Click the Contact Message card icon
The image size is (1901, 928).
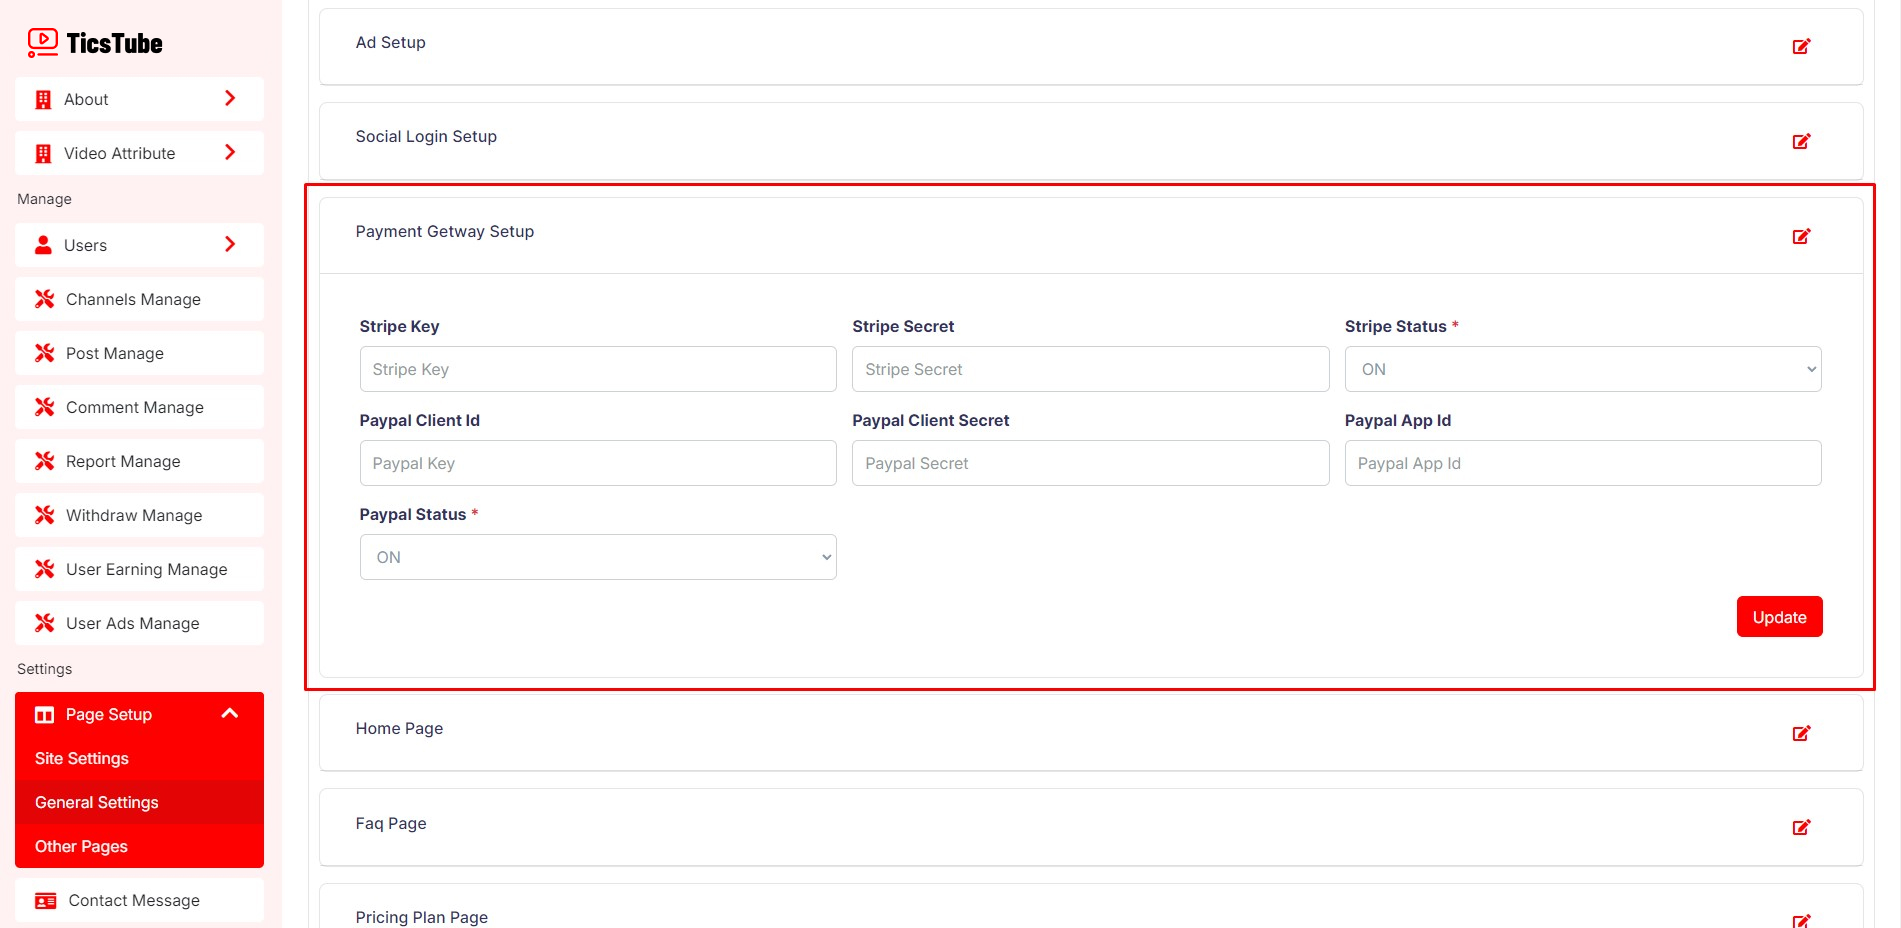click(x=46, y=901)
